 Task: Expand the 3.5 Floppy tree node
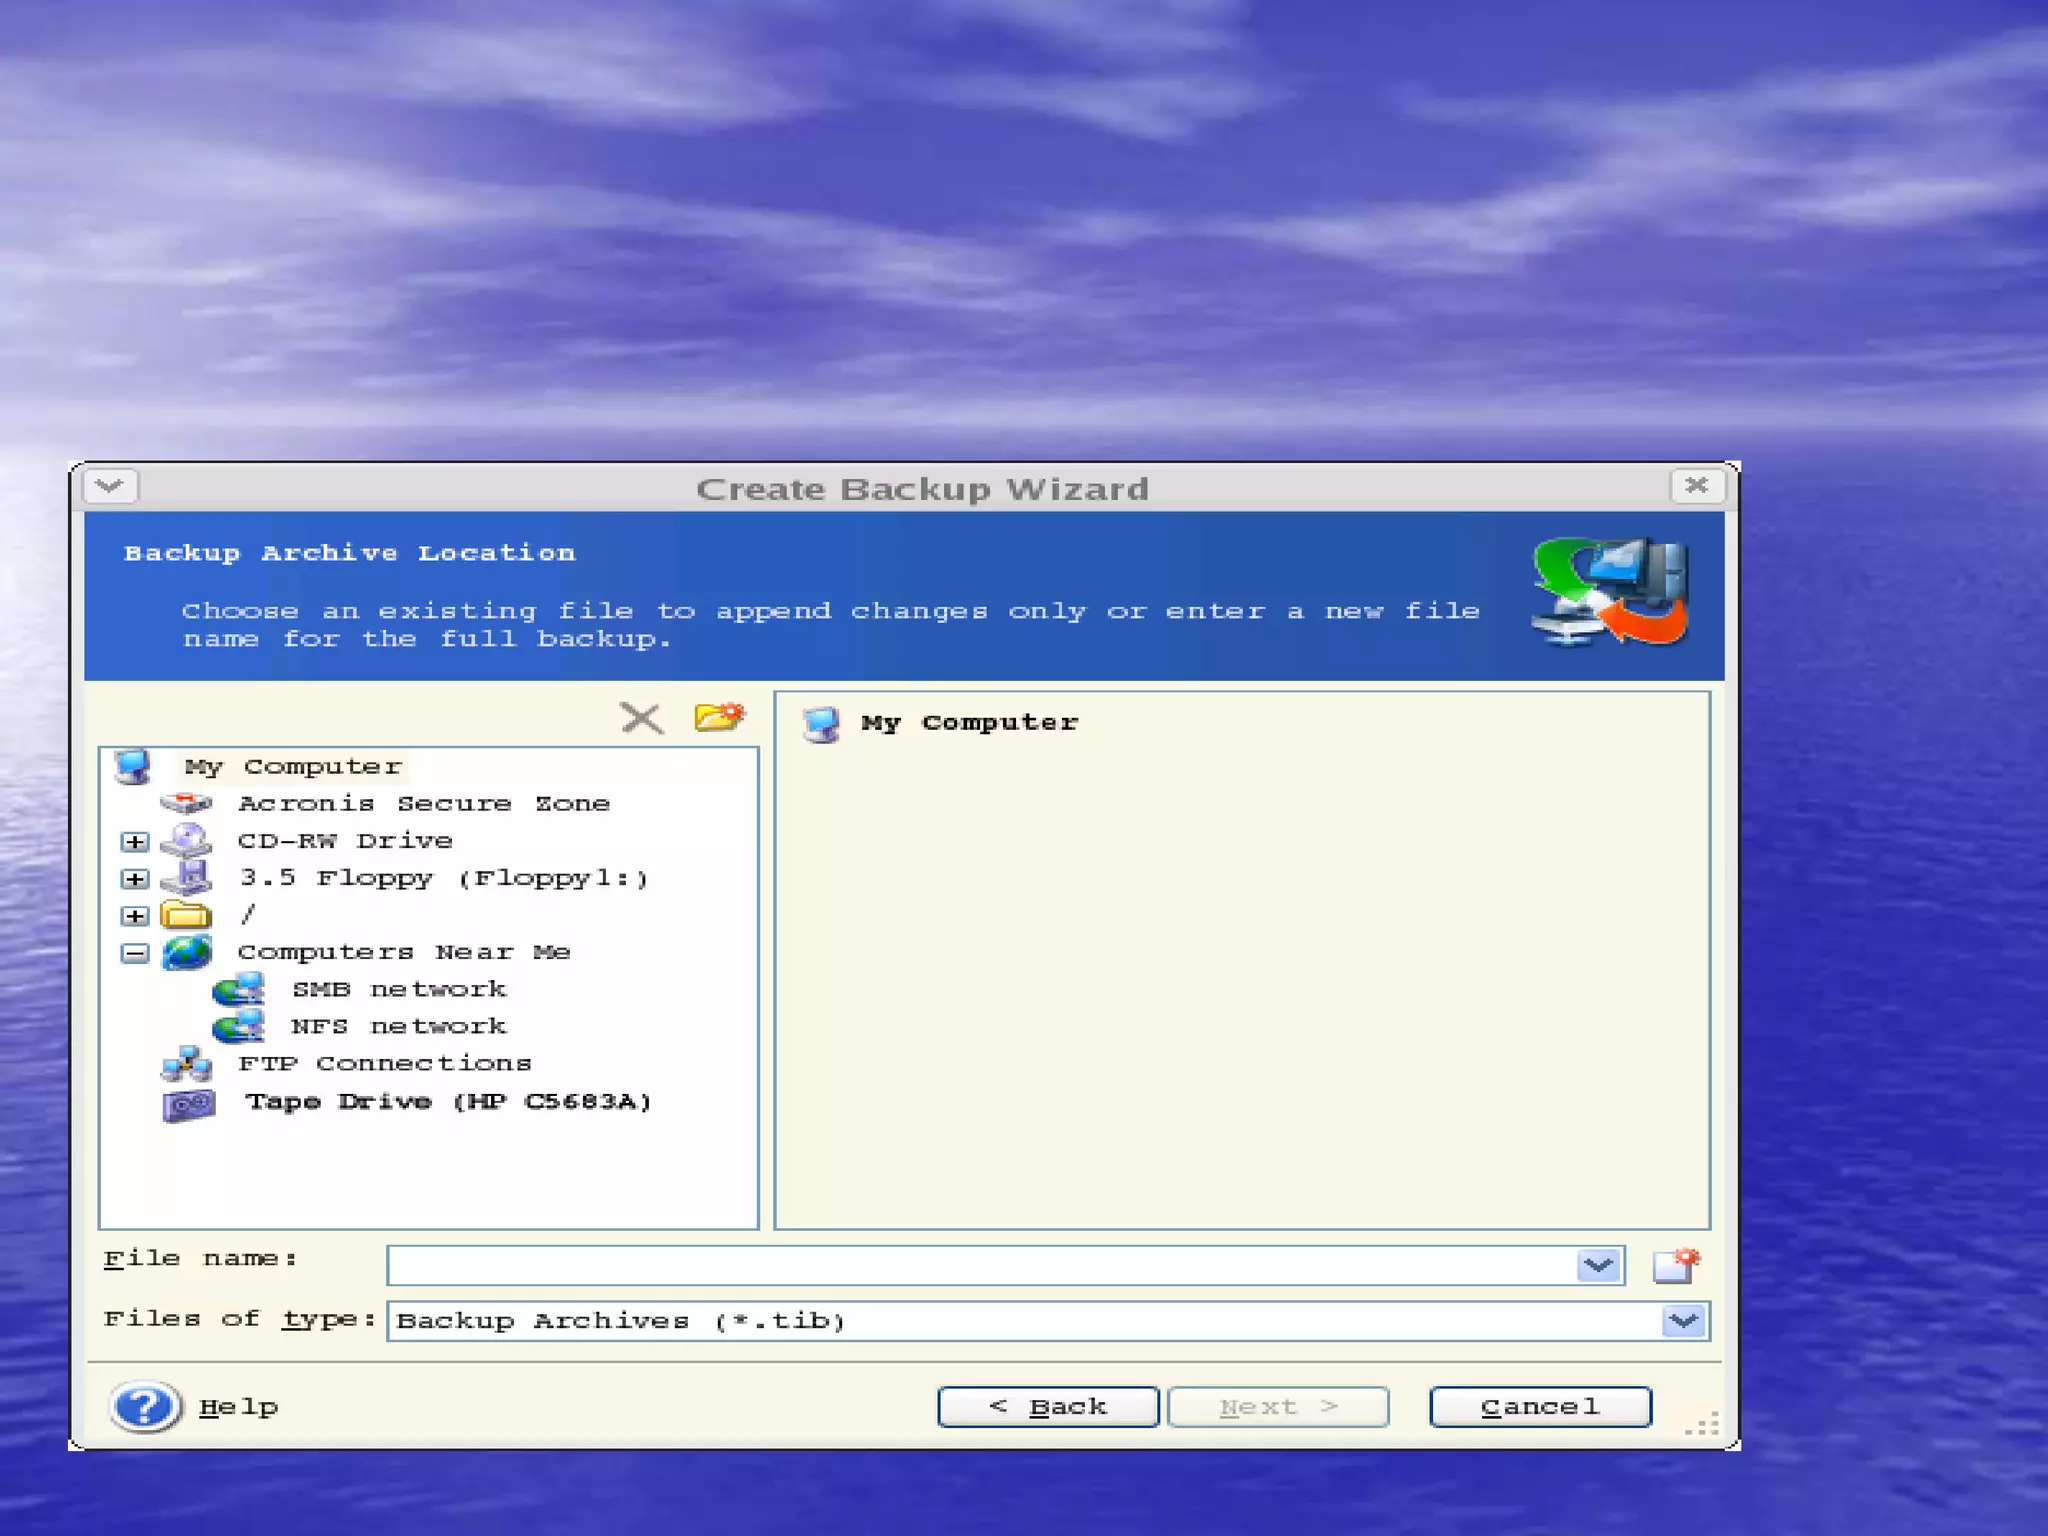point(135,878)
